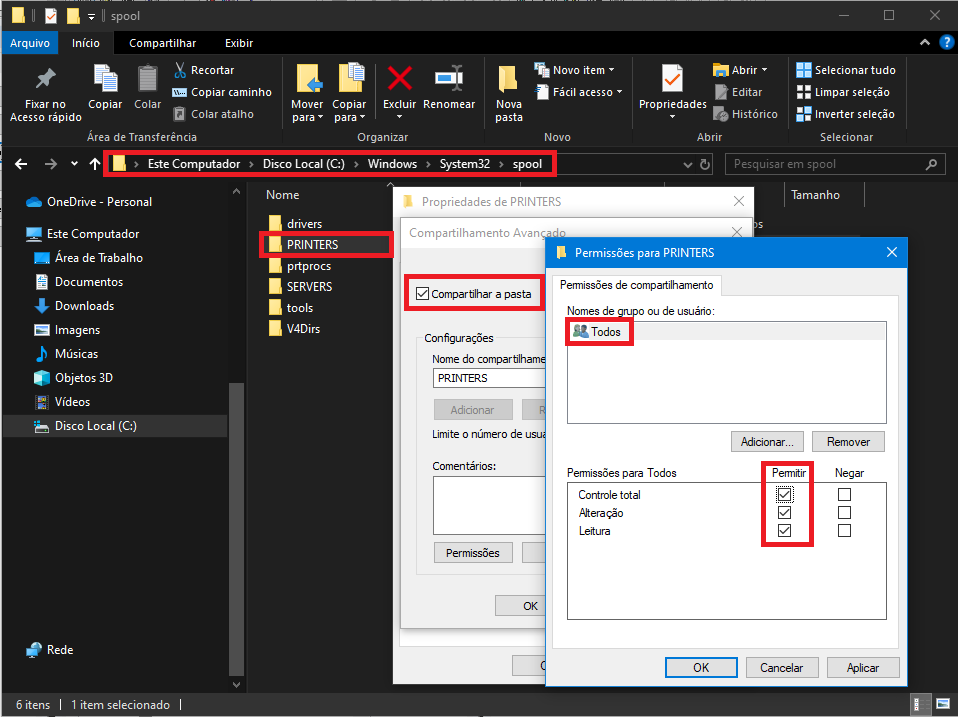This screenshot has height=717, width=958.
Task: Uncheck Permitir for Leitura
Action: (784, 530)
